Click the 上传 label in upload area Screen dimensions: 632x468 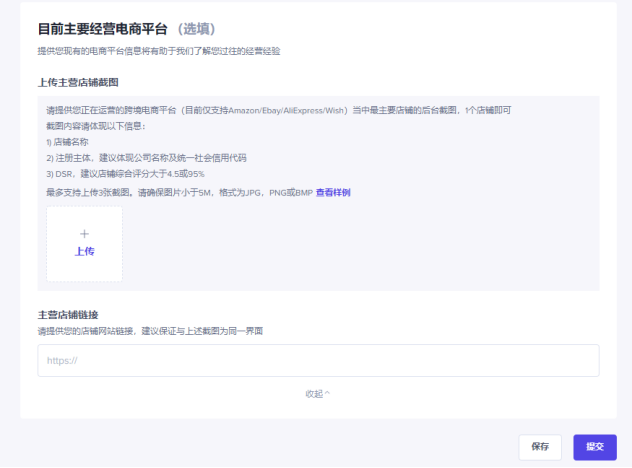point(84,251)
